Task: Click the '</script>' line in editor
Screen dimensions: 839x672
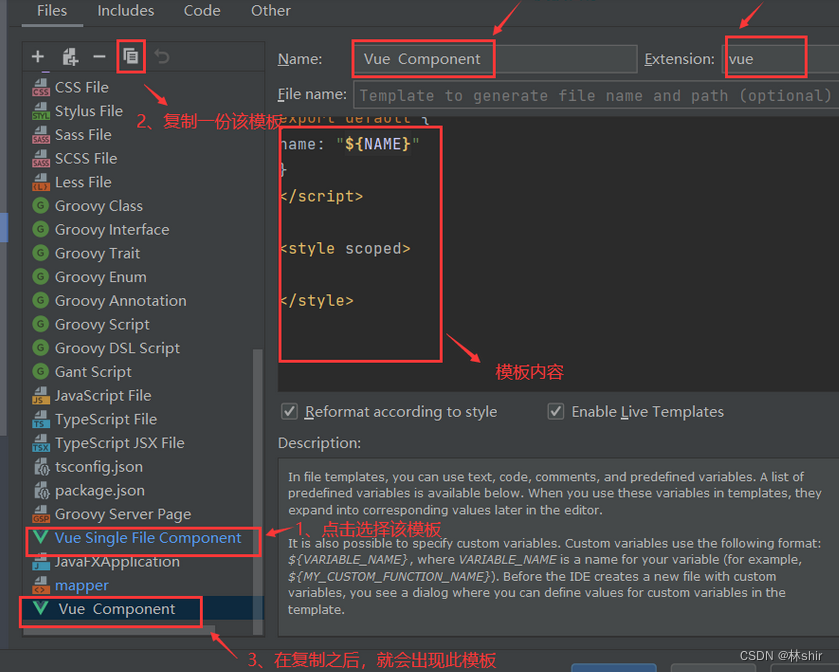Action: (x=321, y=196)
